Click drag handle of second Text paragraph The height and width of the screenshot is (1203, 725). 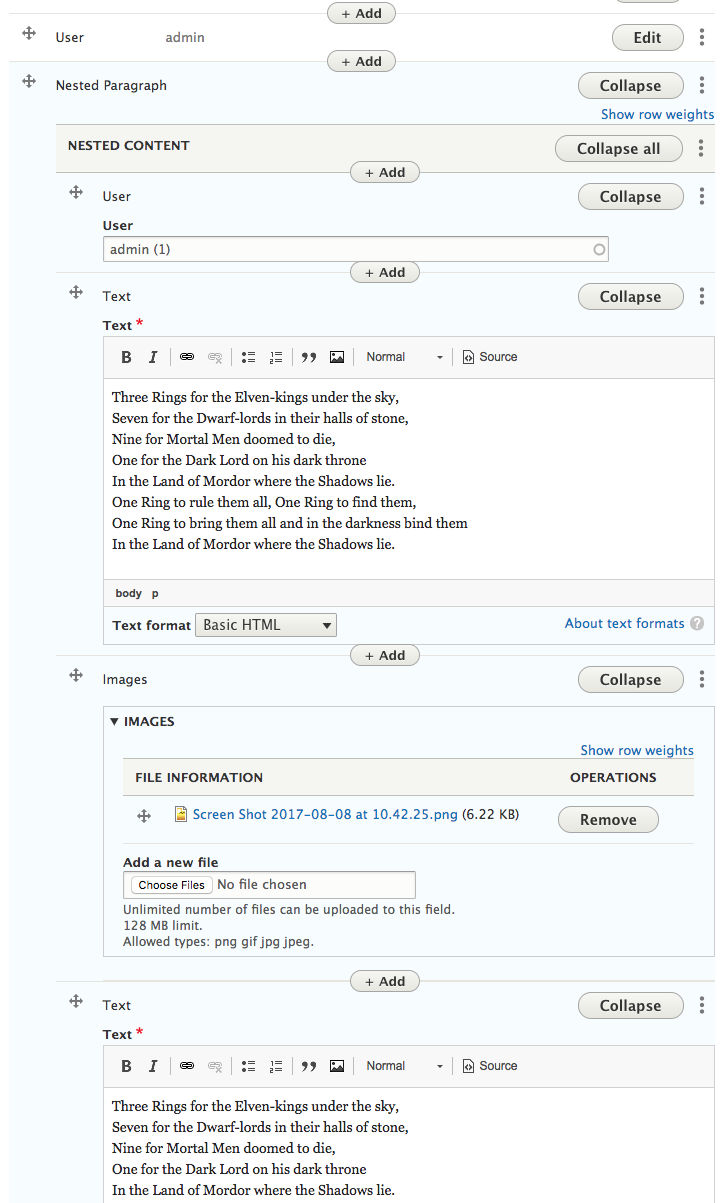75,1001
